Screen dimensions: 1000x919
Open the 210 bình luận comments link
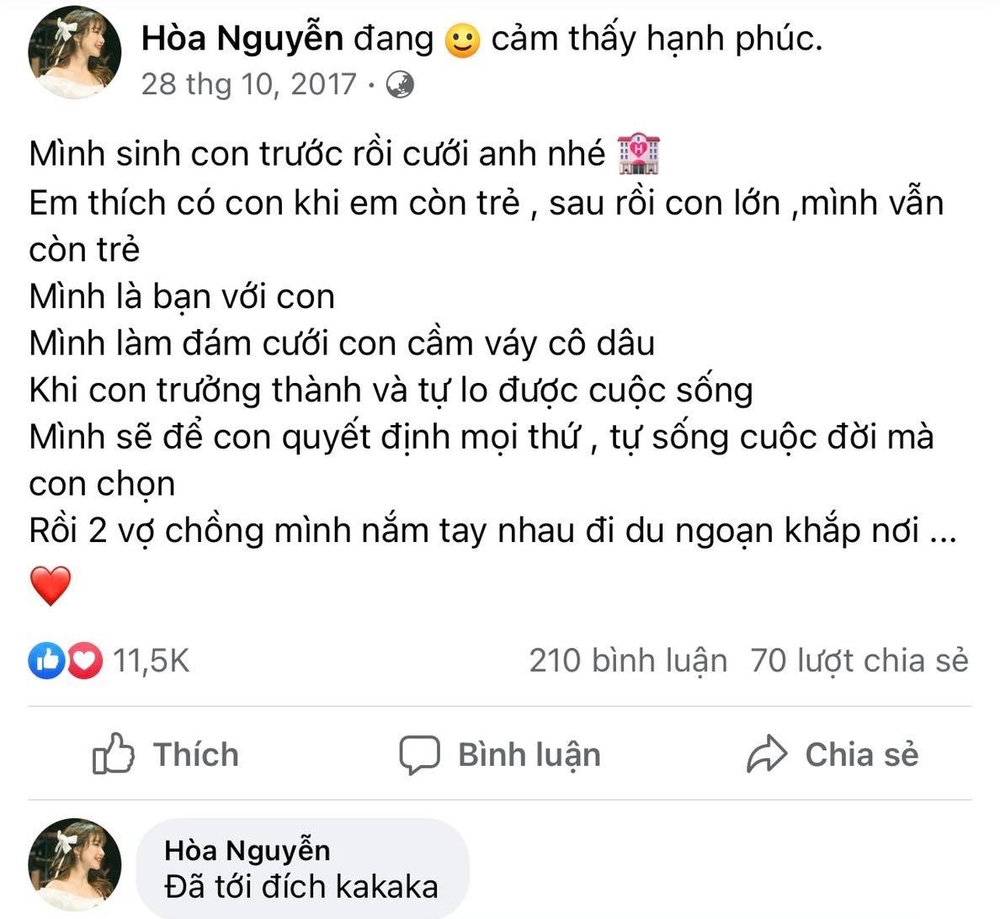[628, 661]
